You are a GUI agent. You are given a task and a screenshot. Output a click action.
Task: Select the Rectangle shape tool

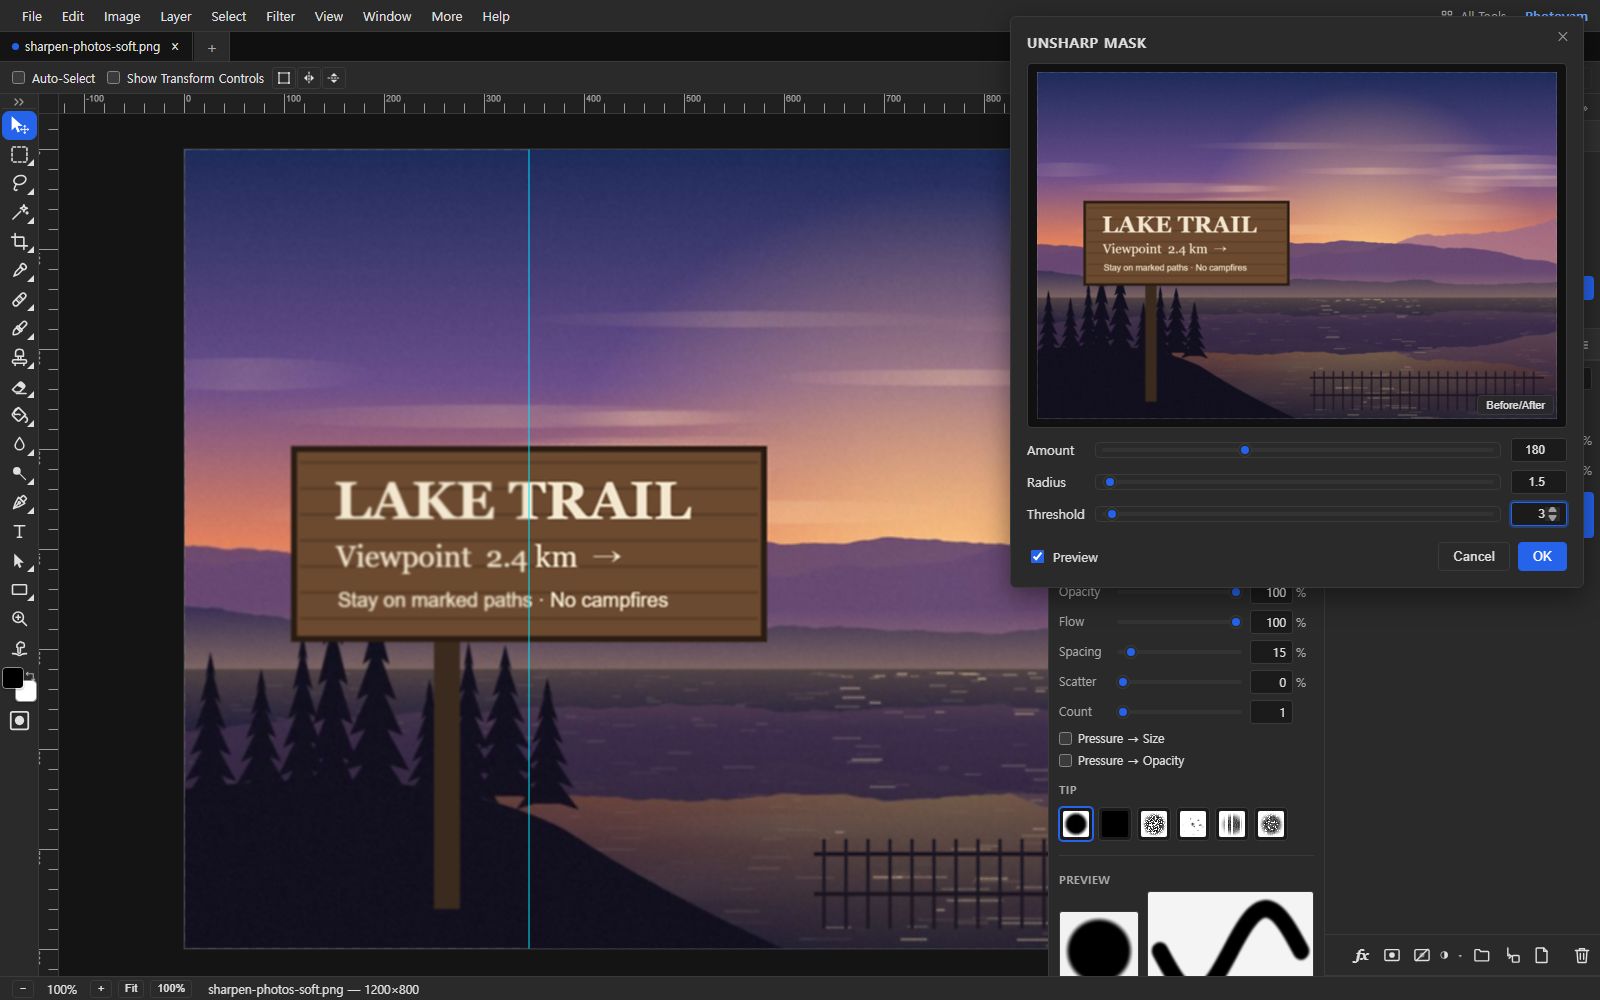19,590
